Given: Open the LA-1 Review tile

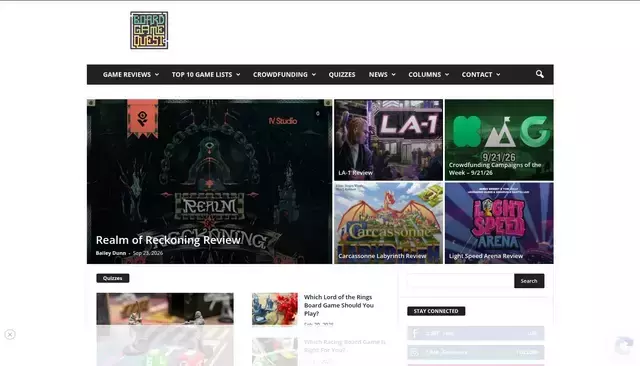Looking at the screenshot, I should [x=389, y=140].
